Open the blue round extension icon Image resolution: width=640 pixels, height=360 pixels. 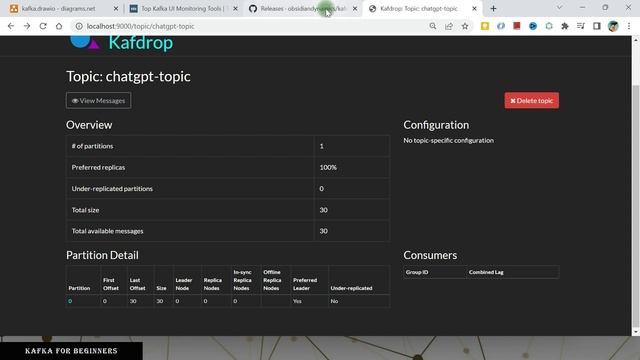(x=533, y=26)
